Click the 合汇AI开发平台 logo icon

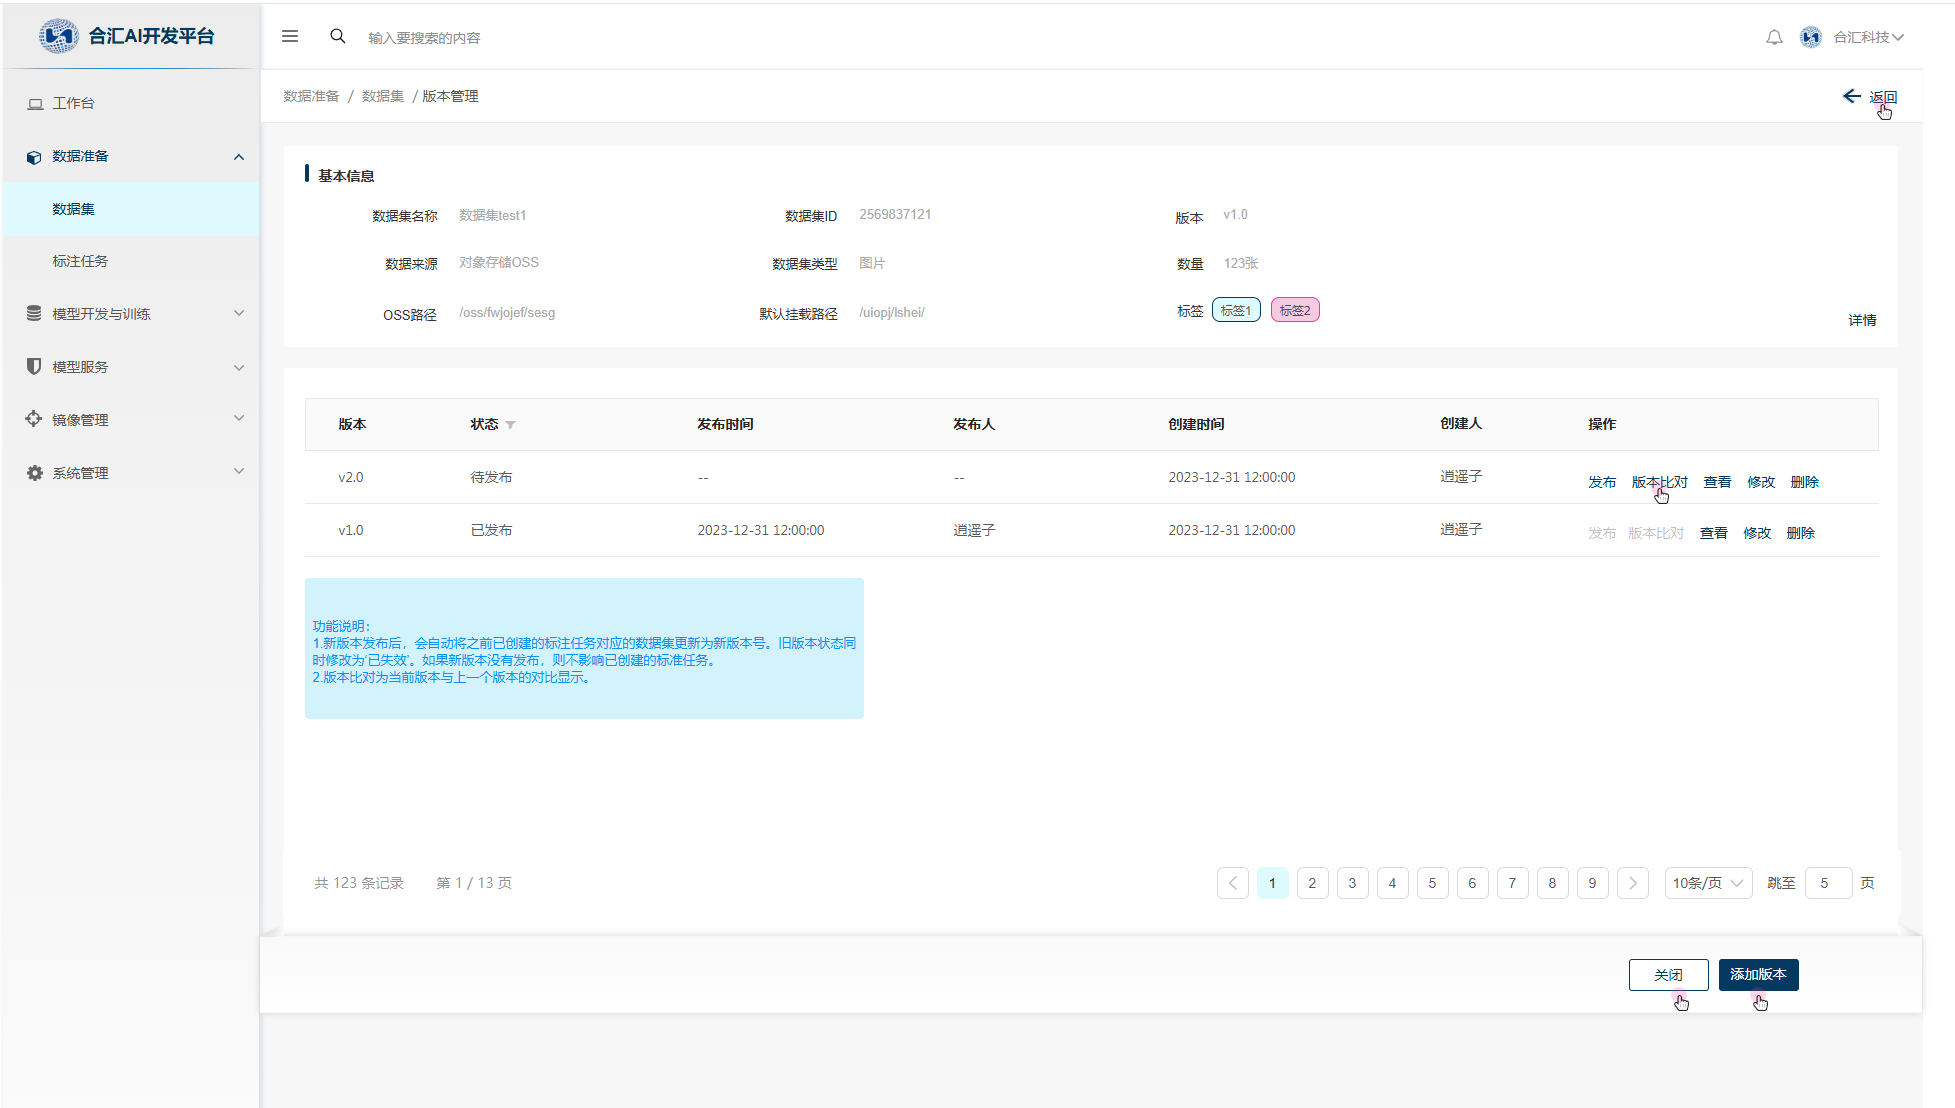pos(58,36)
